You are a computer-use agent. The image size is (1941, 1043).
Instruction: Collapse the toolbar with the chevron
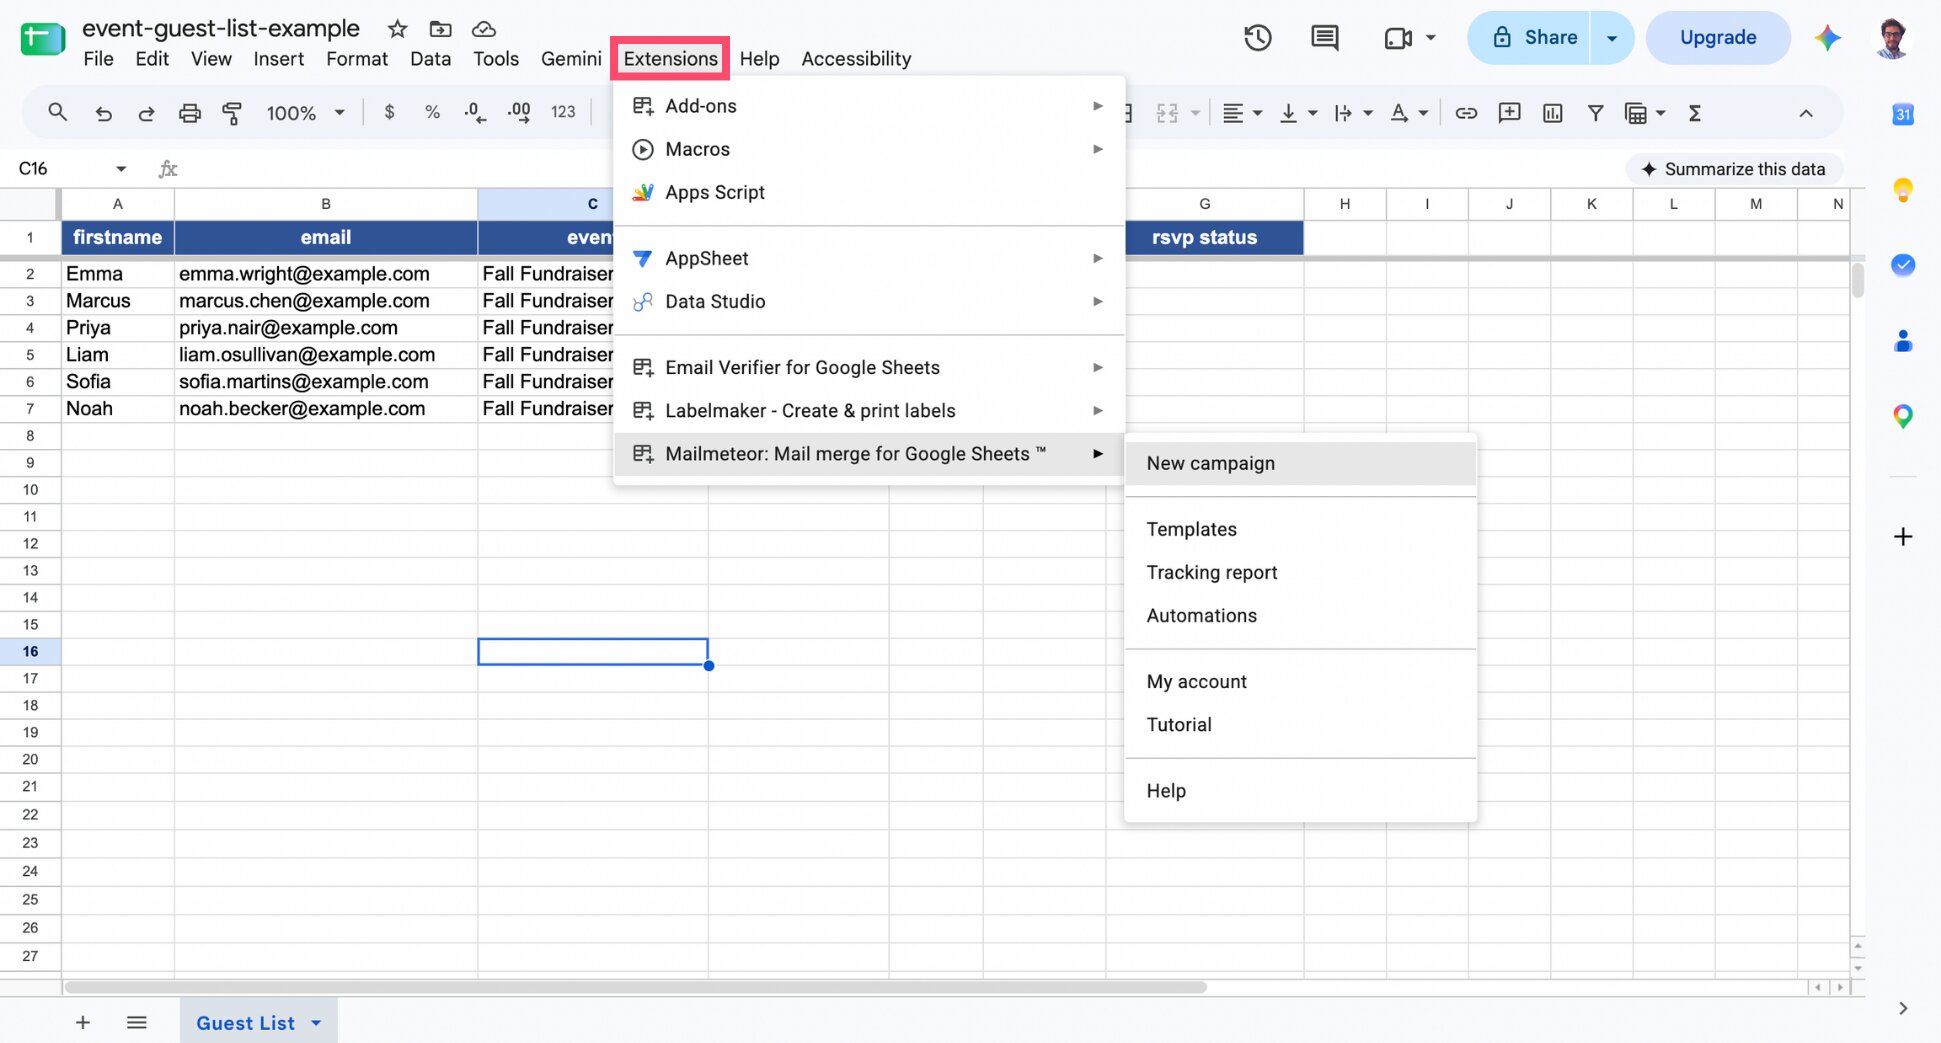1805,113
